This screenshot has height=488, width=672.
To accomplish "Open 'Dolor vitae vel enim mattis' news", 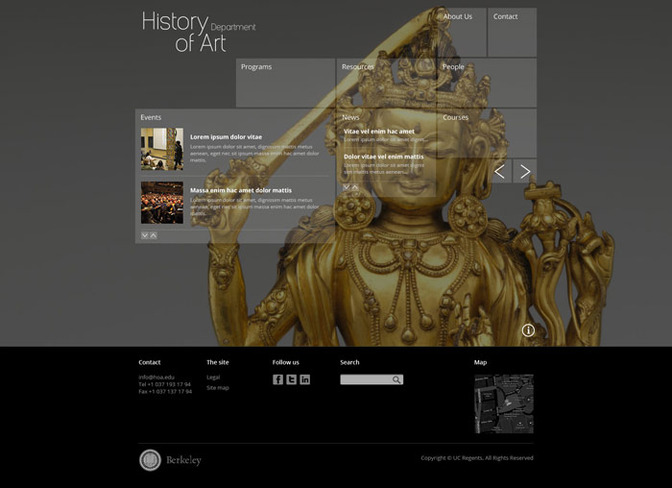I will pyautogui.click(x=384, y=157).
